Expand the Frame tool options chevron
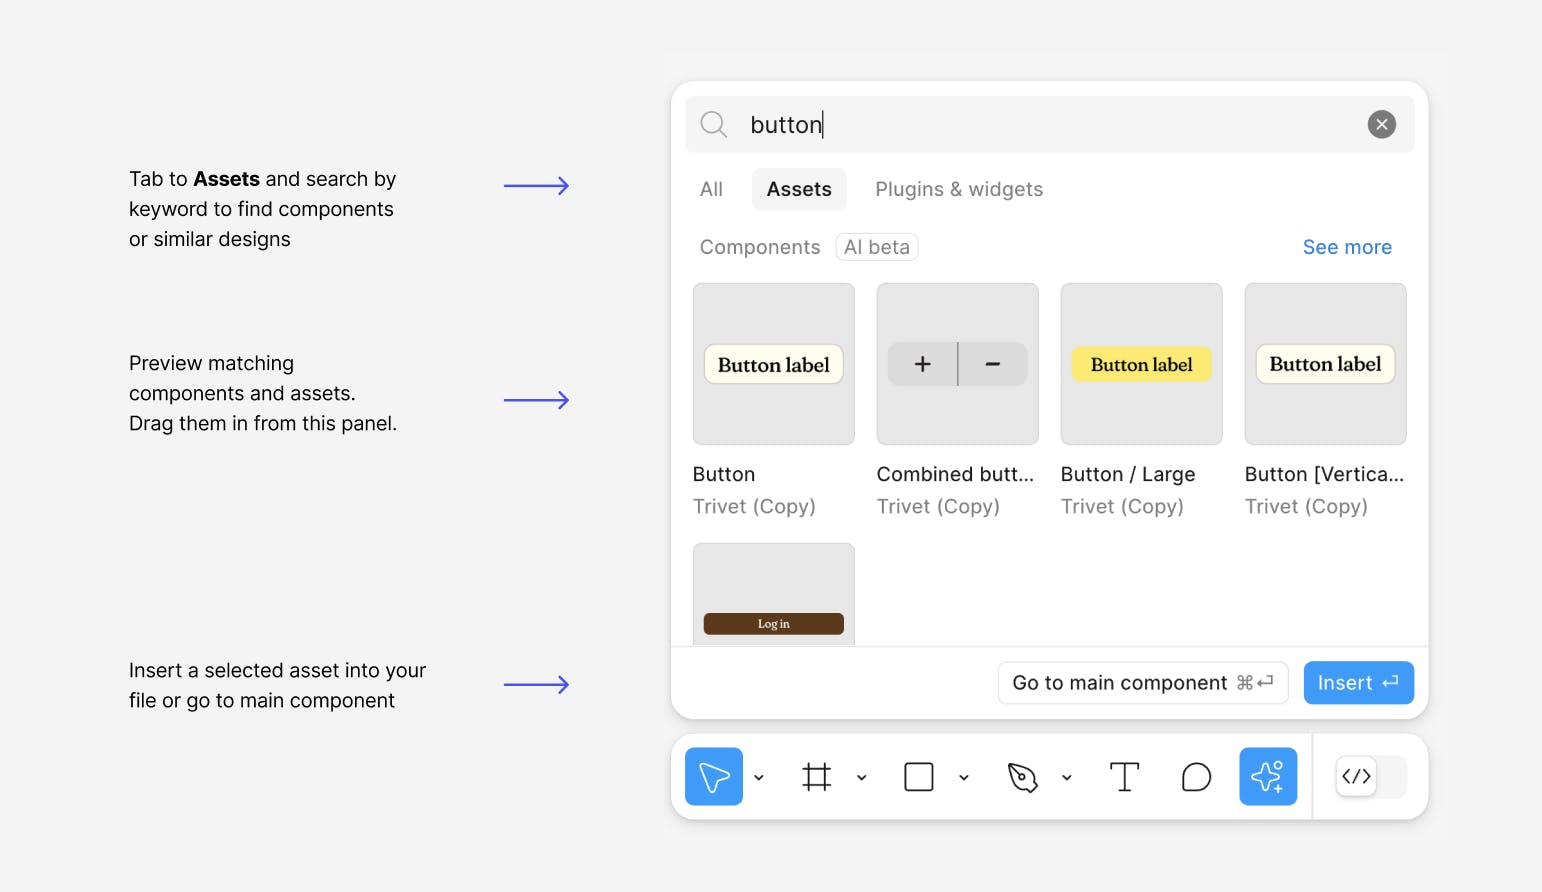The height and width of the screenshot is (892, 1542). 862,777
